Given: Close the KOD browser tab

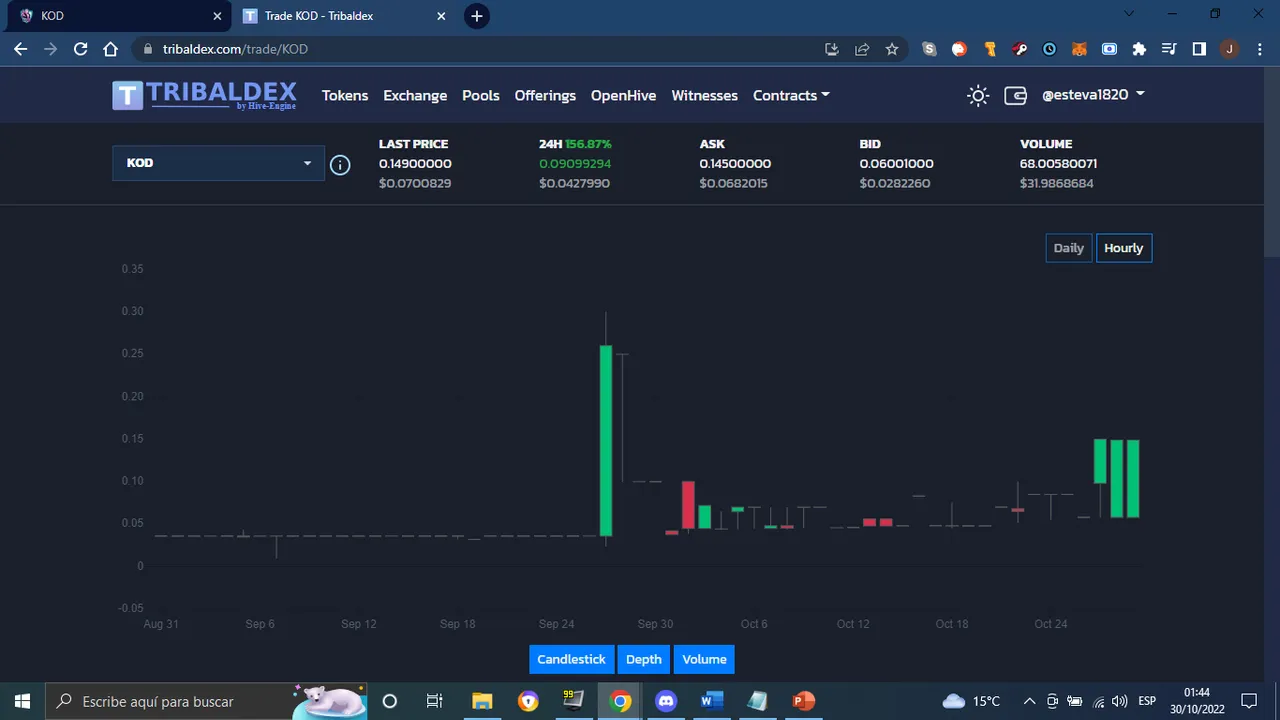Looking at the screenshot, I should [217, 16].
